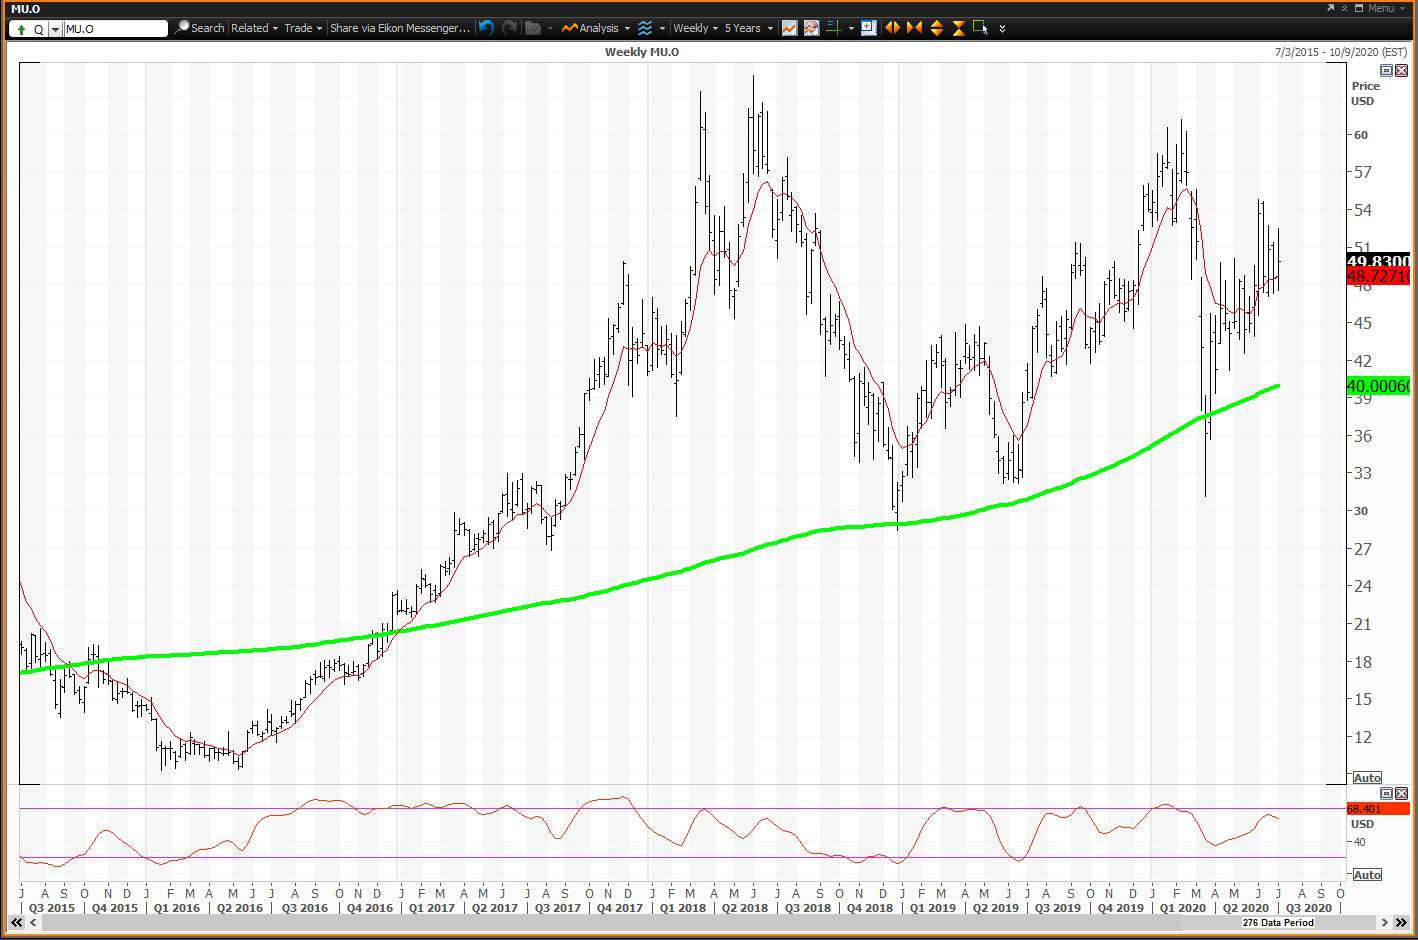Click the black 49.8300 price label

pyautogui.click(x=1378, y=261)
